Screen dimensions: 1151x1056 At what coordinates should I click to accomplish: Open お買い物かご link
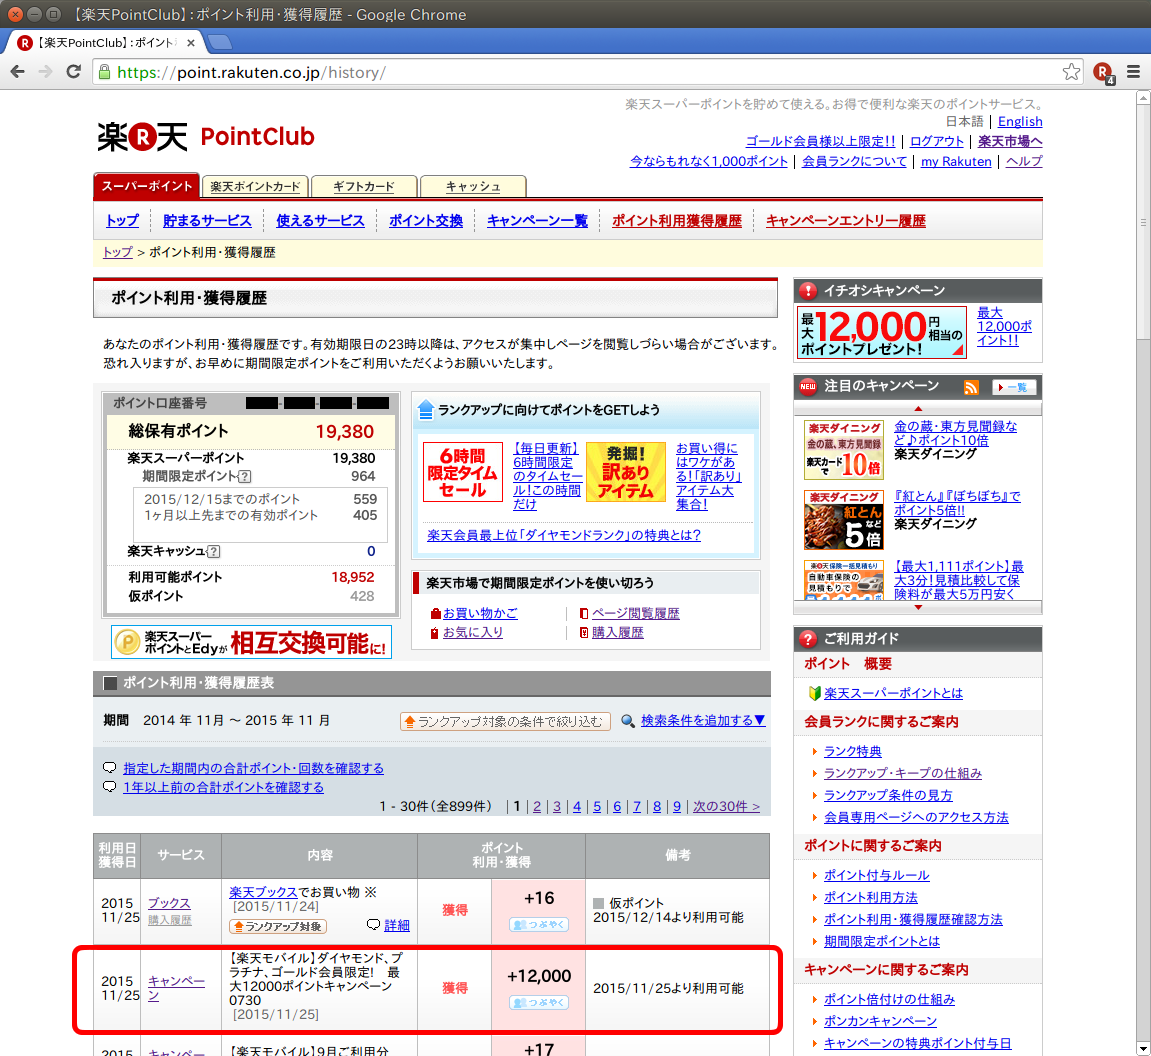(x=480, y=613)
